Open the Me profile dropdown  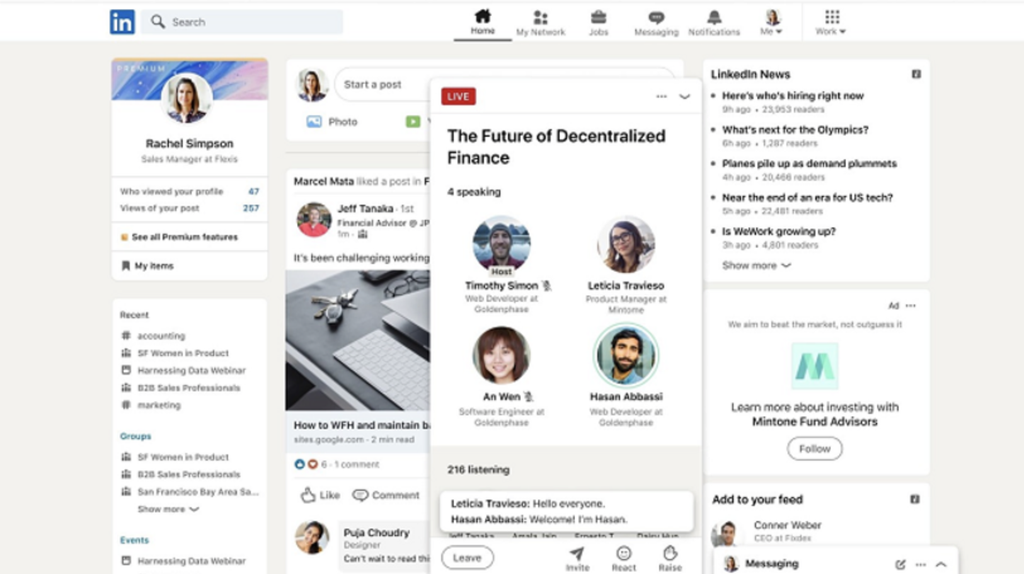pyautogui.click(x=772, y=22)
